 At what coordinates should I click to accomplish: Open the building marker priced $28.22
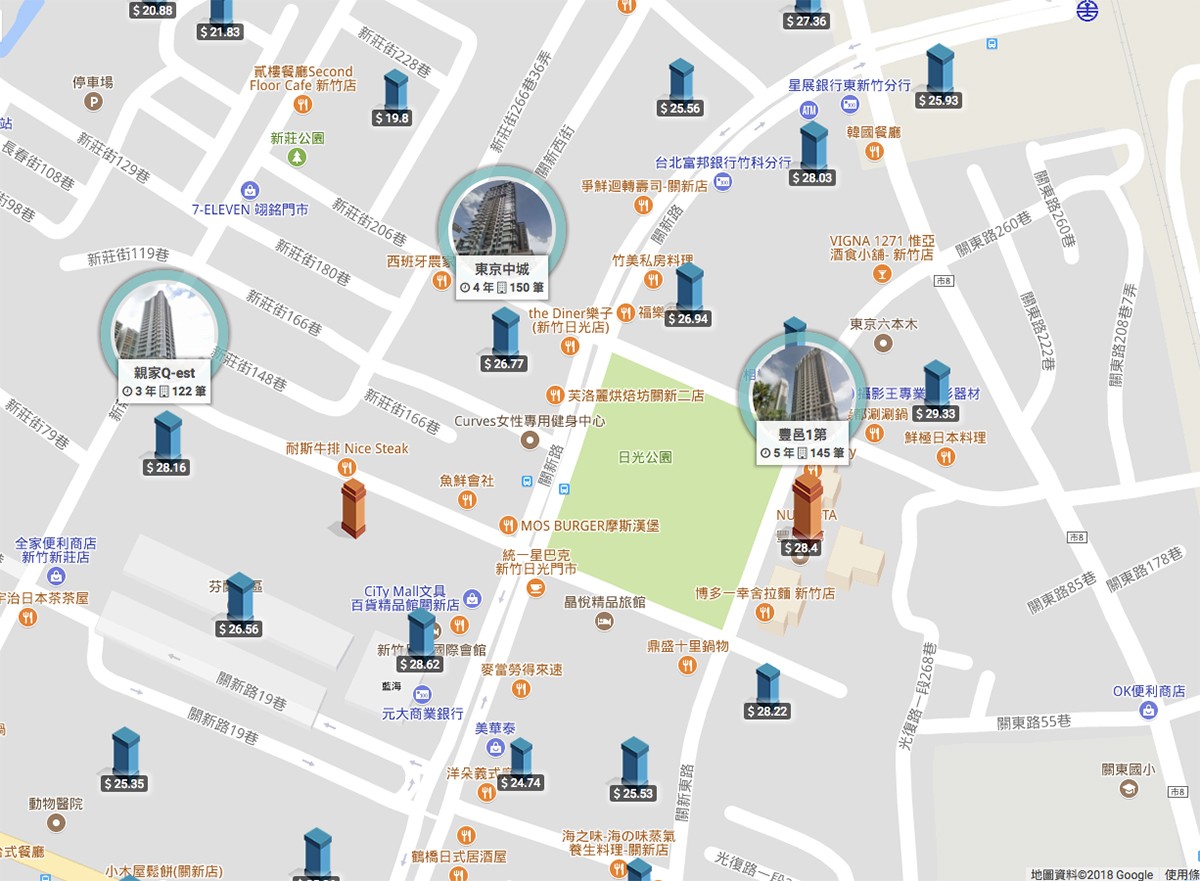pos(767,692)
